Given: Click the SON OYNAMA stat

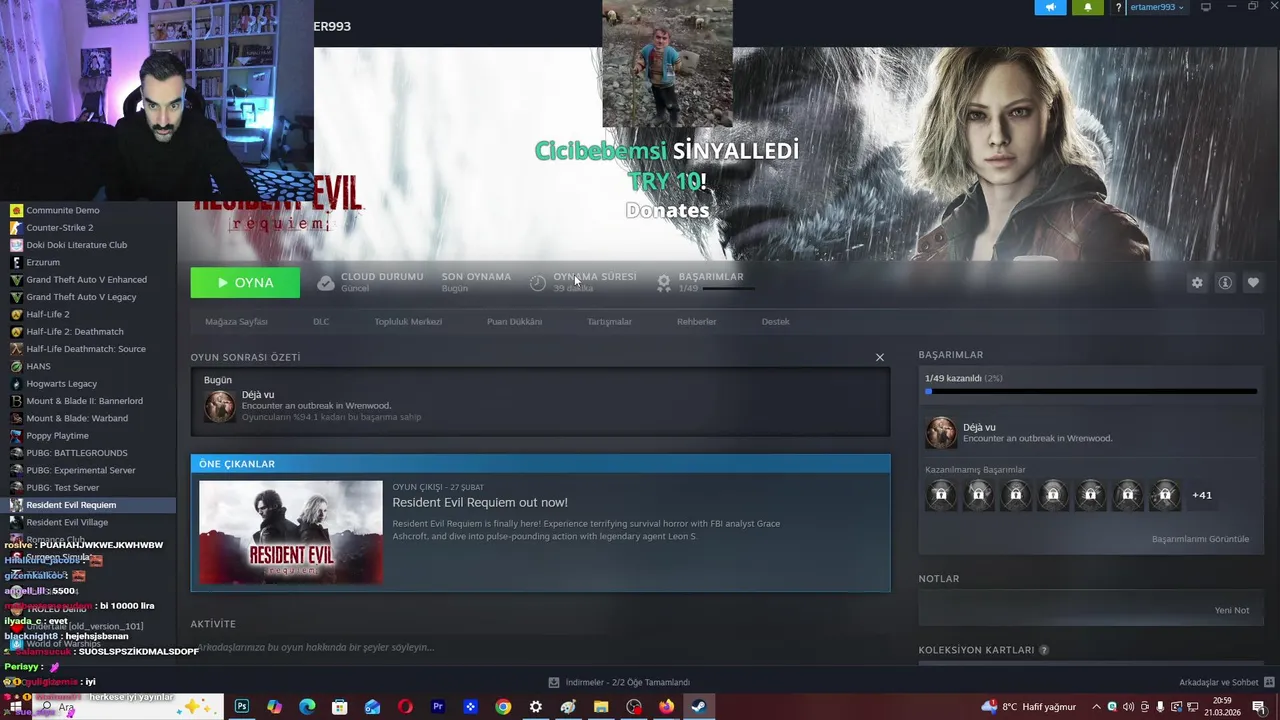Looking at the screenshot, I should pos(476,282).
